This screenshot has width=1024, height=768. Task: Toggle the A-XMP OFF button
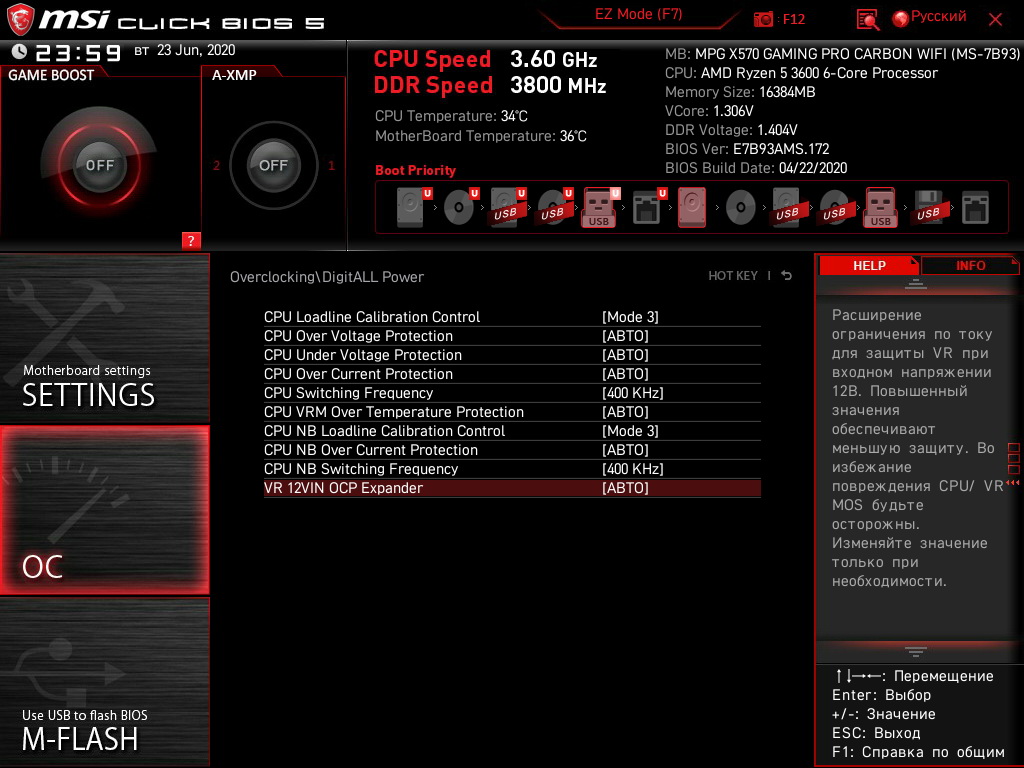(273, 165)
